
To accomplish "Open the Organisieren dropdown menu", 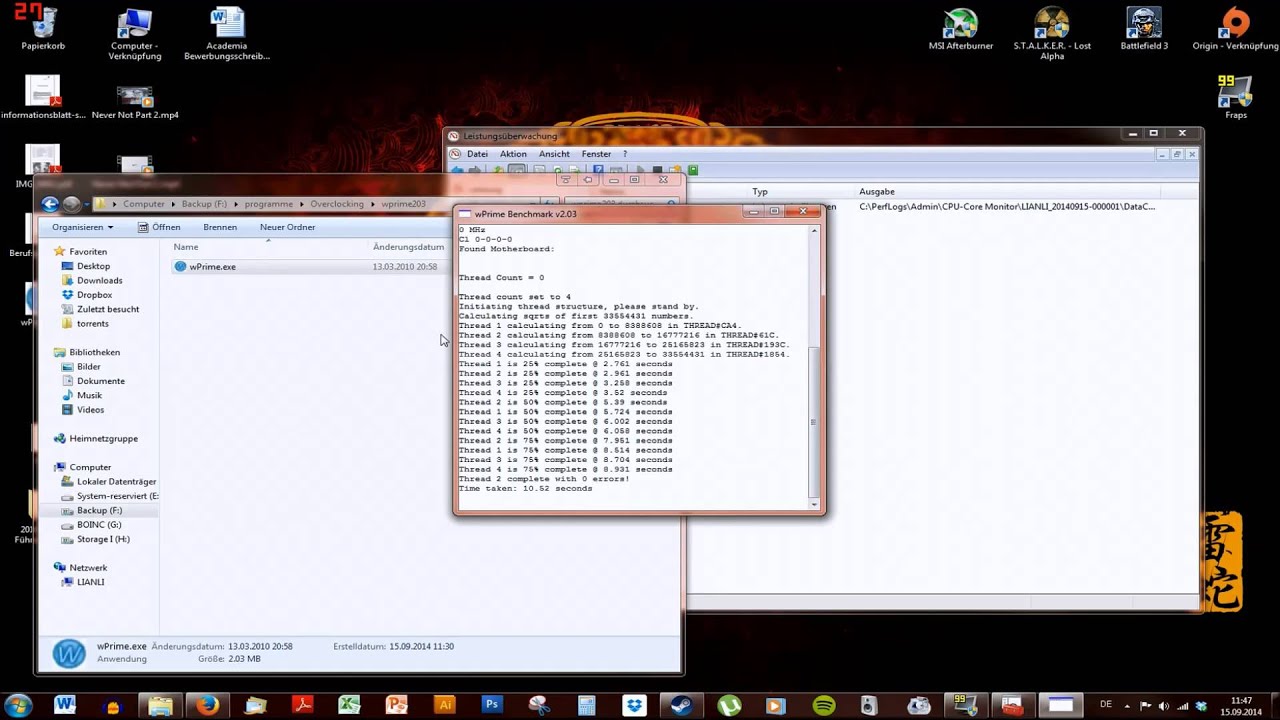I will [82, 227].
